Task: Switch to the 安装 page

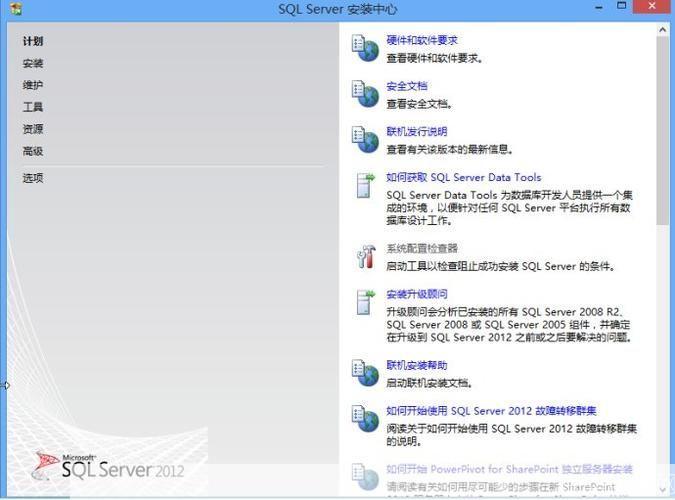Action: (x=33, y=63)
